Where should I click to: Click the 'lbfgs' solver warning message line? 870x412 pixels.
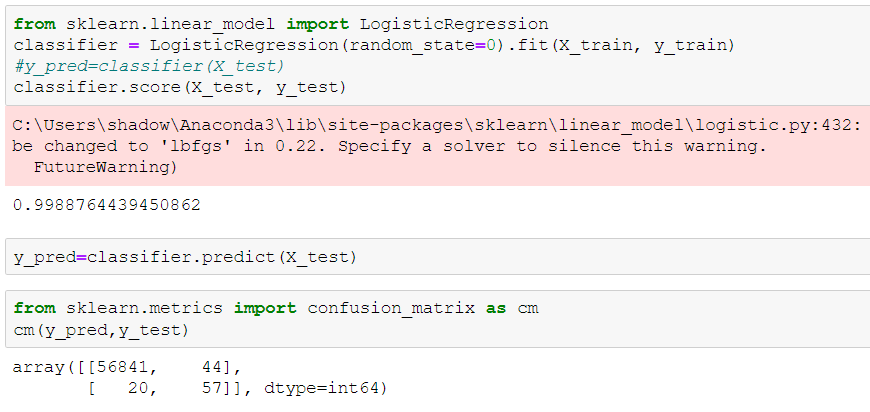pyautogui.click(x=389, y=146)
